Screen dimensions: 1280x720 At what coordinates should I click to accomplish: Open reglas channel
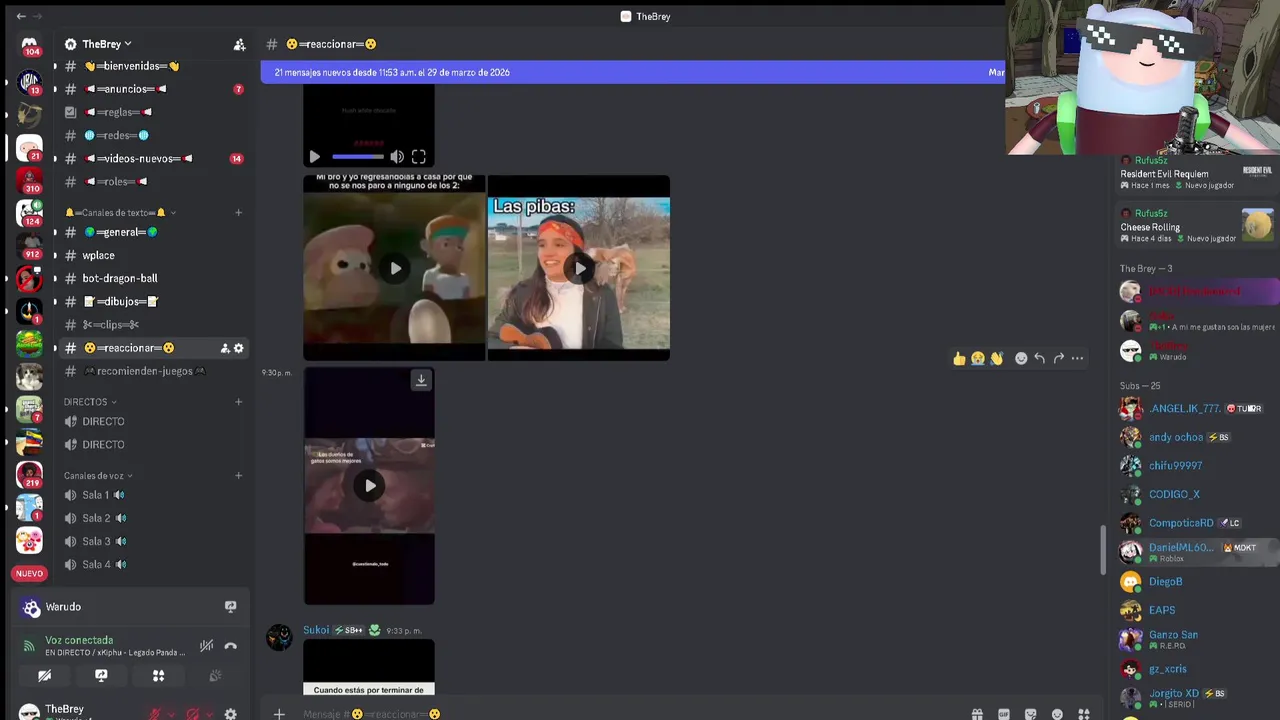[x=150, y=112]
